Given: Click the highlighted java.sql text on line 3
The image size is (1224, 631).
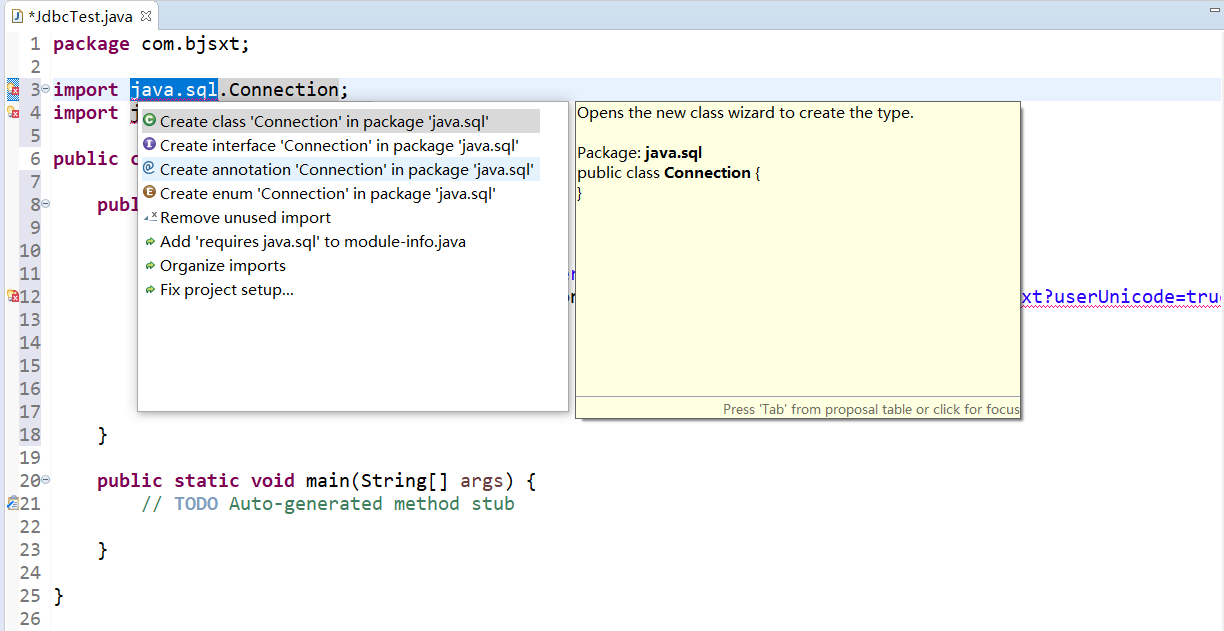Looking at the screenshot, I should 174,90.
